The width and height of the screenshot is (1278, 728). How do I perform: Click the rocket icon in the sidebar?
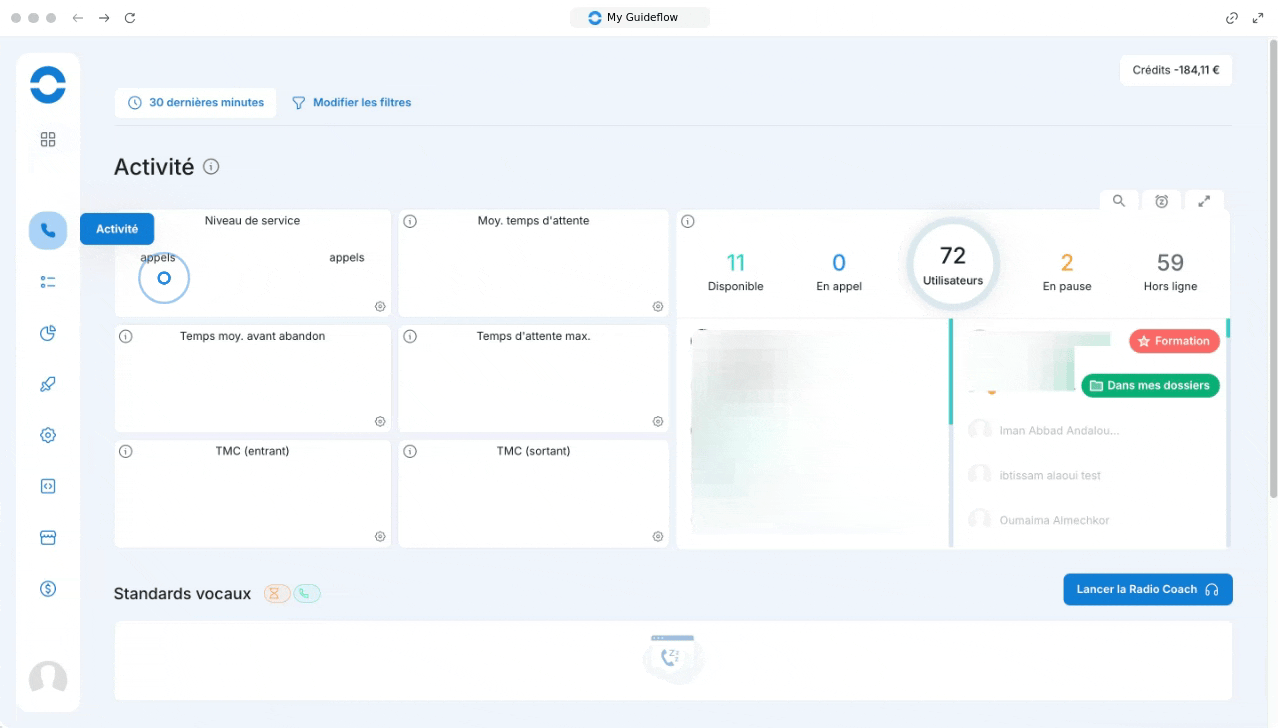tap(48, 384)
